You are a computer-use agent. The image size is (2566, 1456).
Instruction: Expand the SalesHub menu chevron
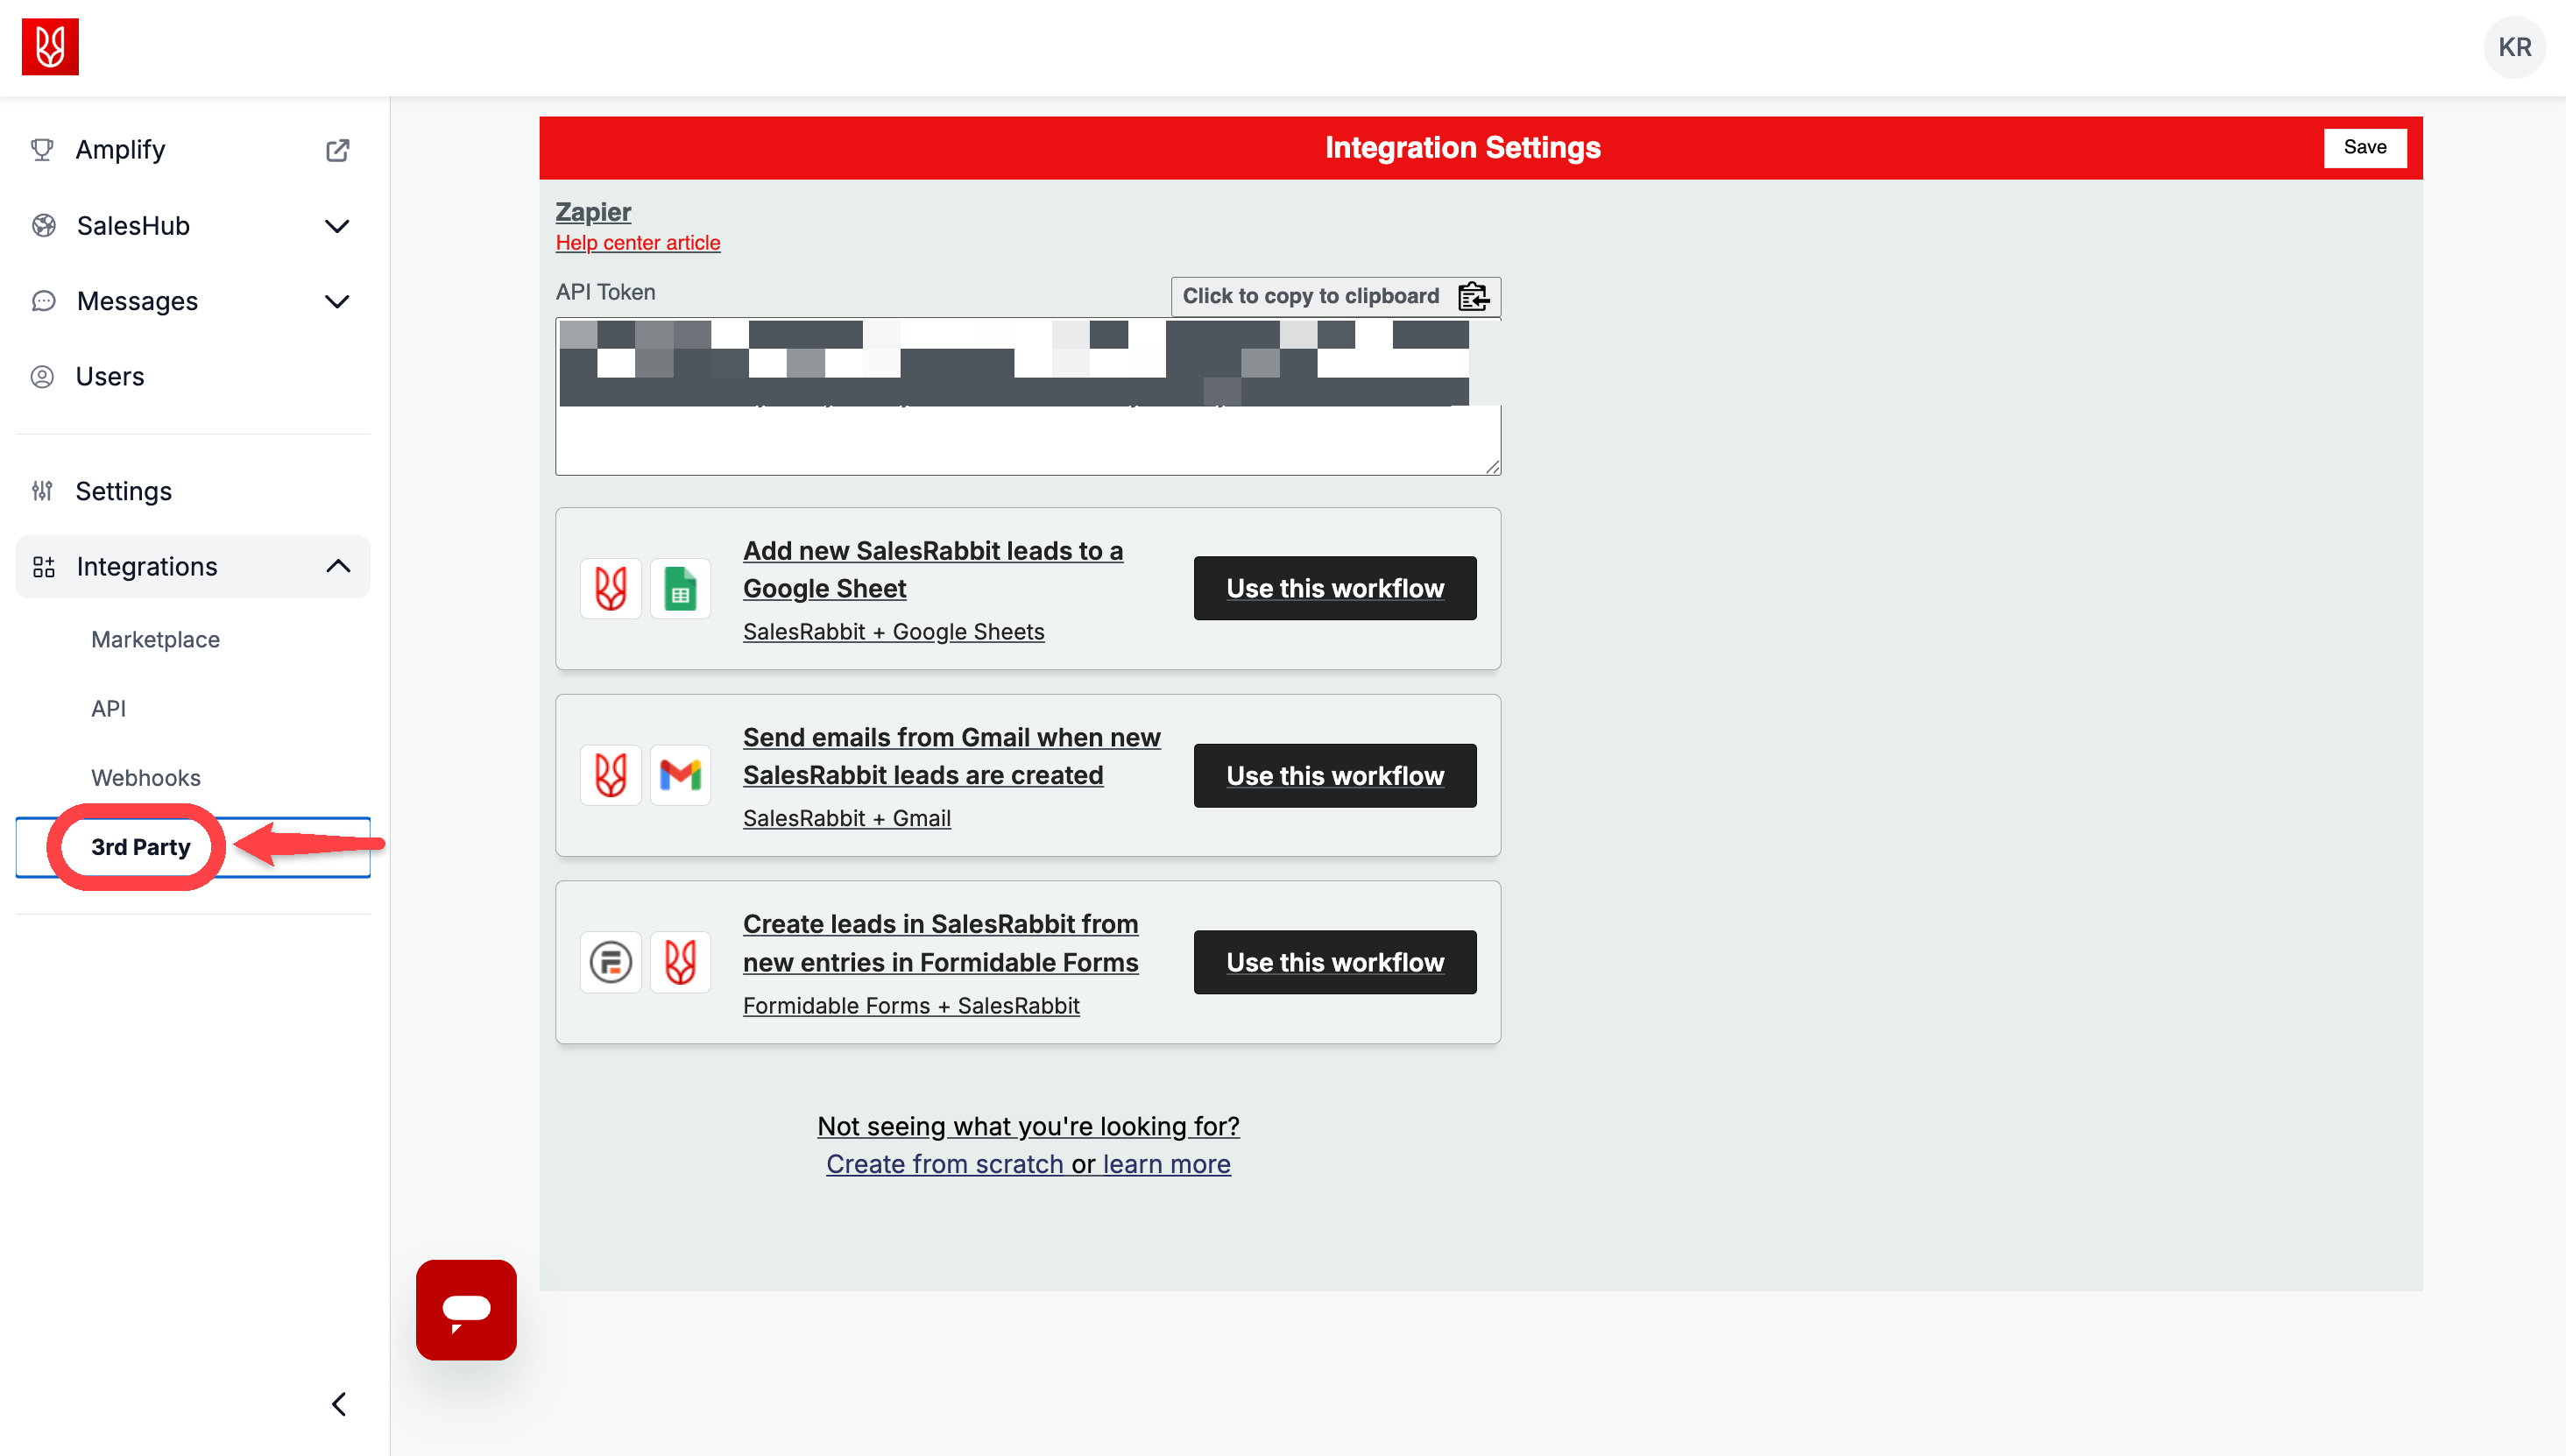coord(337,226)
